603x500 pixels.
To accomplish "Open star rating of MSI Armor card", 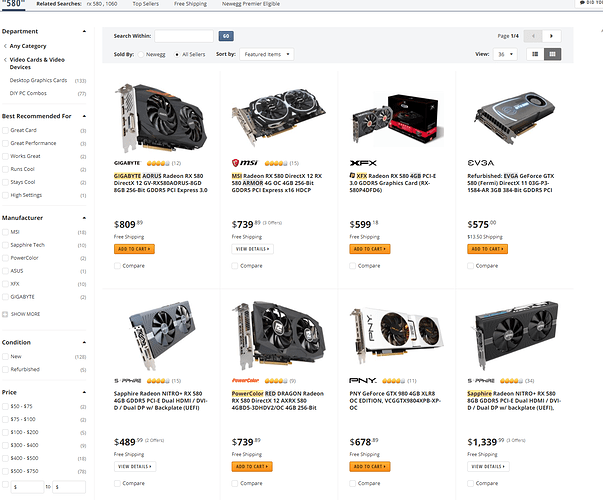I will pyautogui.click(x=276, y=163).
